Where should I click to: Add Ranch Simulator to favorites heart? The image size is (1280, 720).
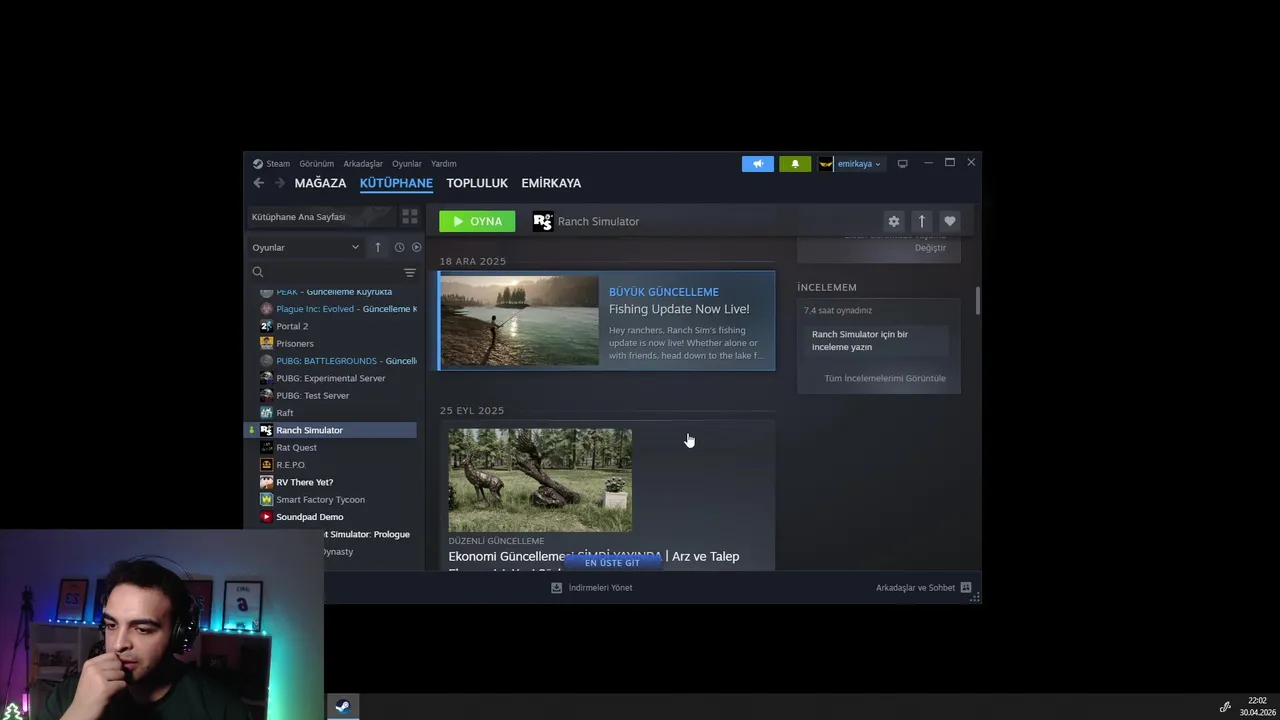[x=950, y=221]
